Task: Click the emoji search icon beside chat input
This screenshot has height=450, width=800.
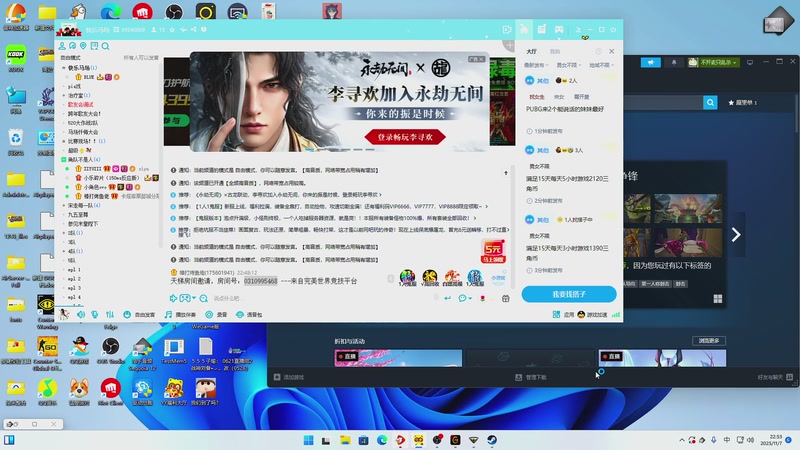Action: tap(204, 298)
